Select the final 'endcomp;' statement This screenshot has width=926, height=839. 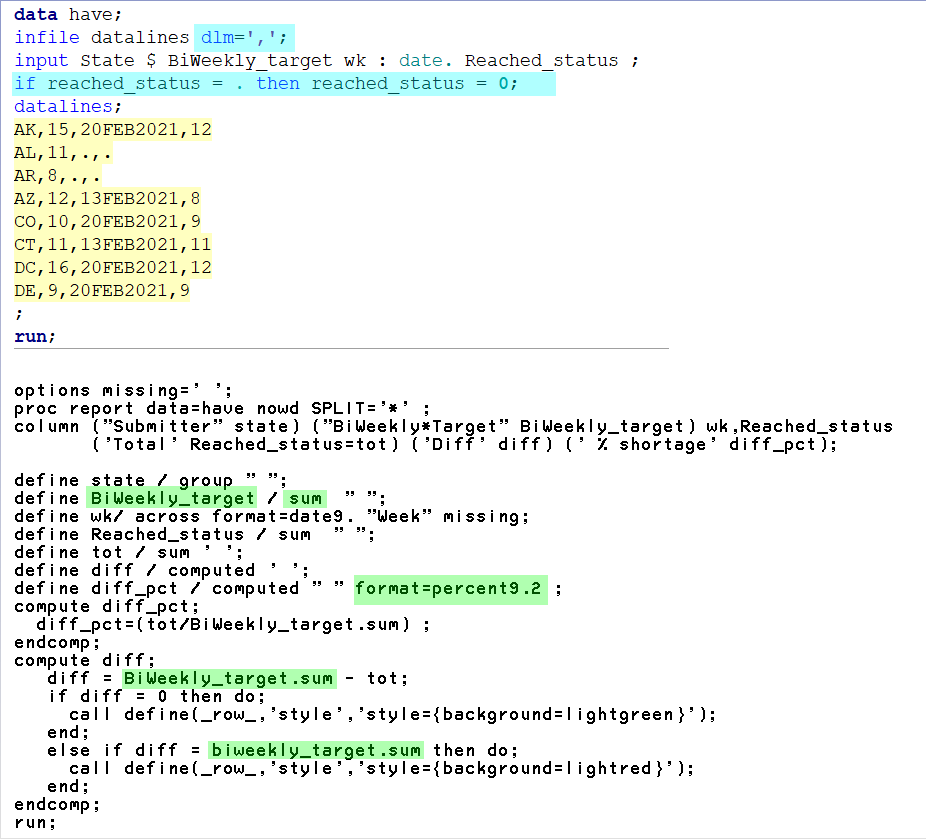coord(47,804)
